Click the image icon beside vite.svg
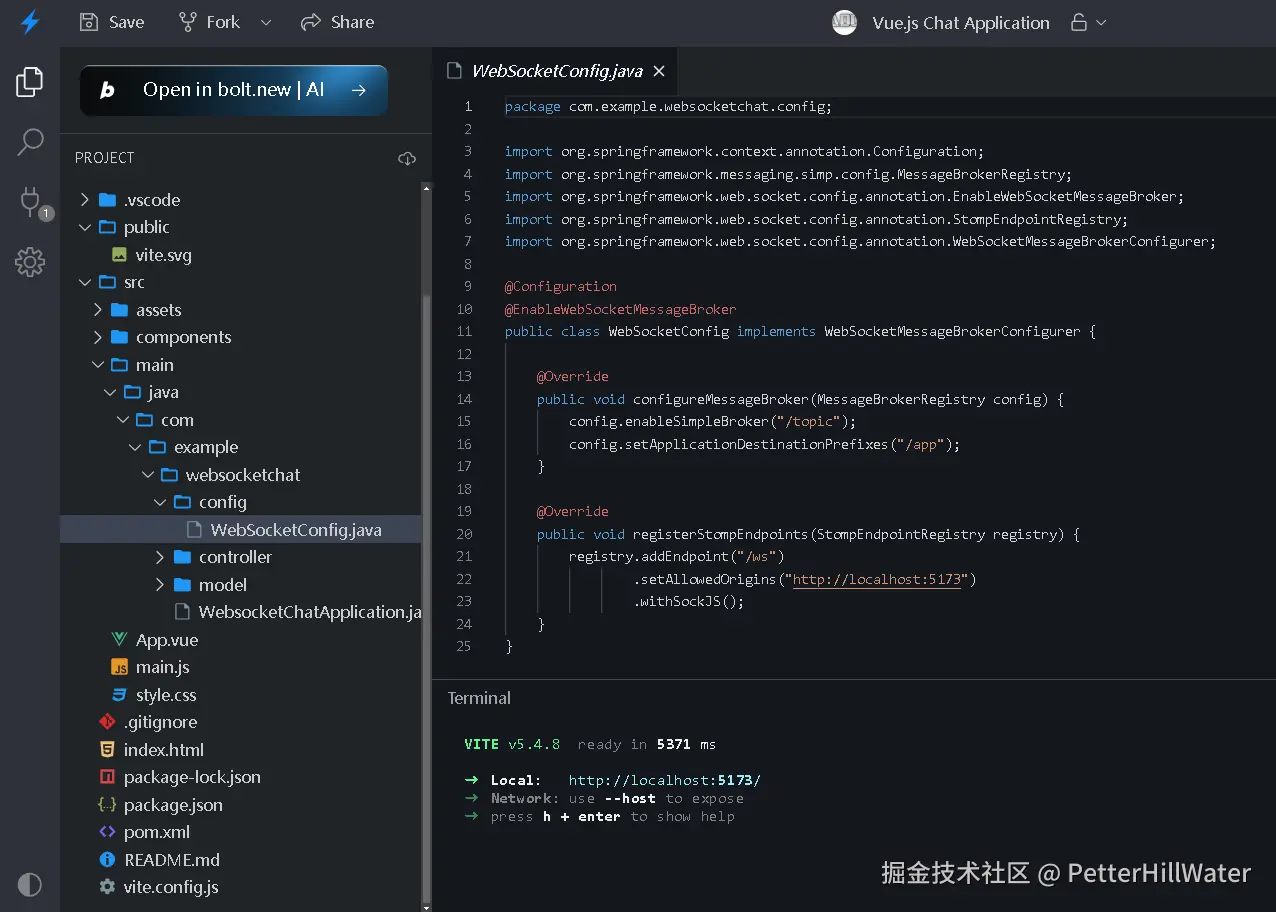Viewport: 1276px width, 912px height. point(120,255)
